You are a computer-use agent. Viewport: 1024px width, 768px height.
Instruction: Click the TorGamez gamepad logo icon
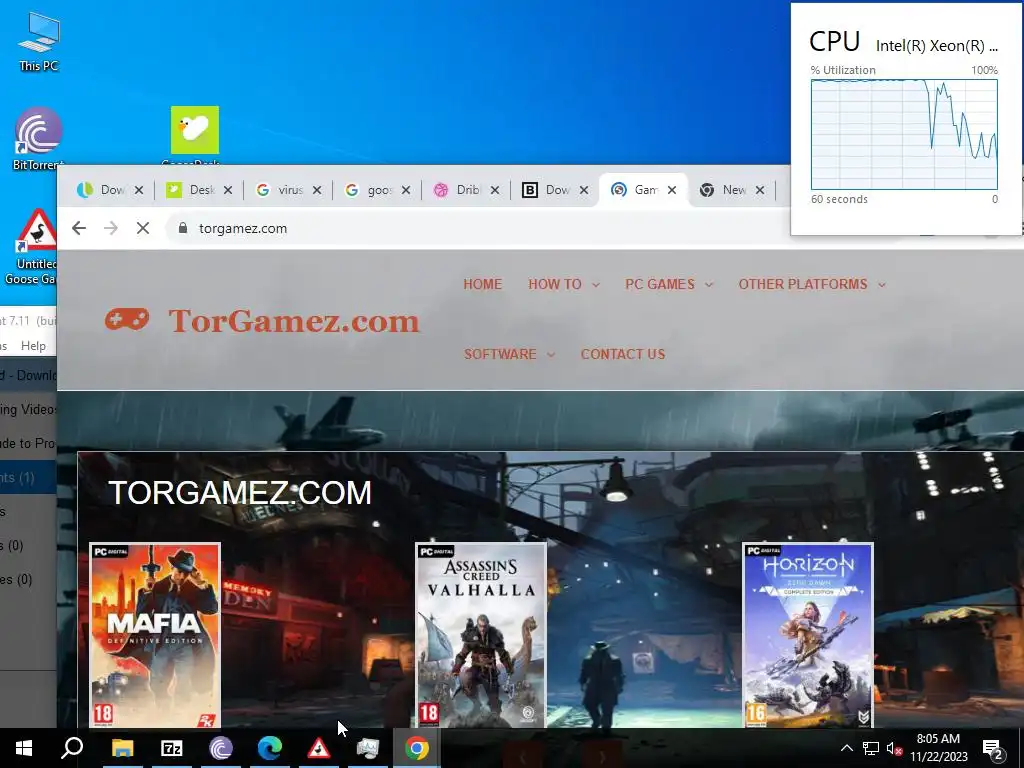tap(127, 319)
